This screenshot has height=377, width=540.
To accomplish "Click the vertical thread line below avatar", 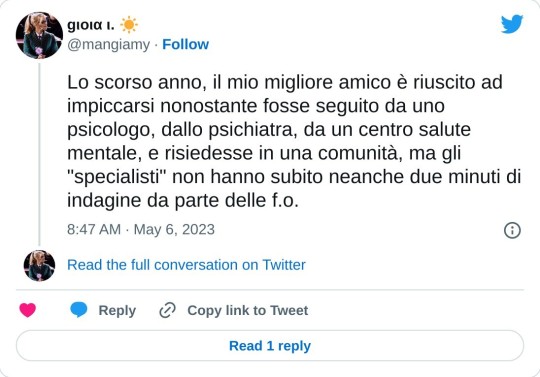I will [39, 154].
